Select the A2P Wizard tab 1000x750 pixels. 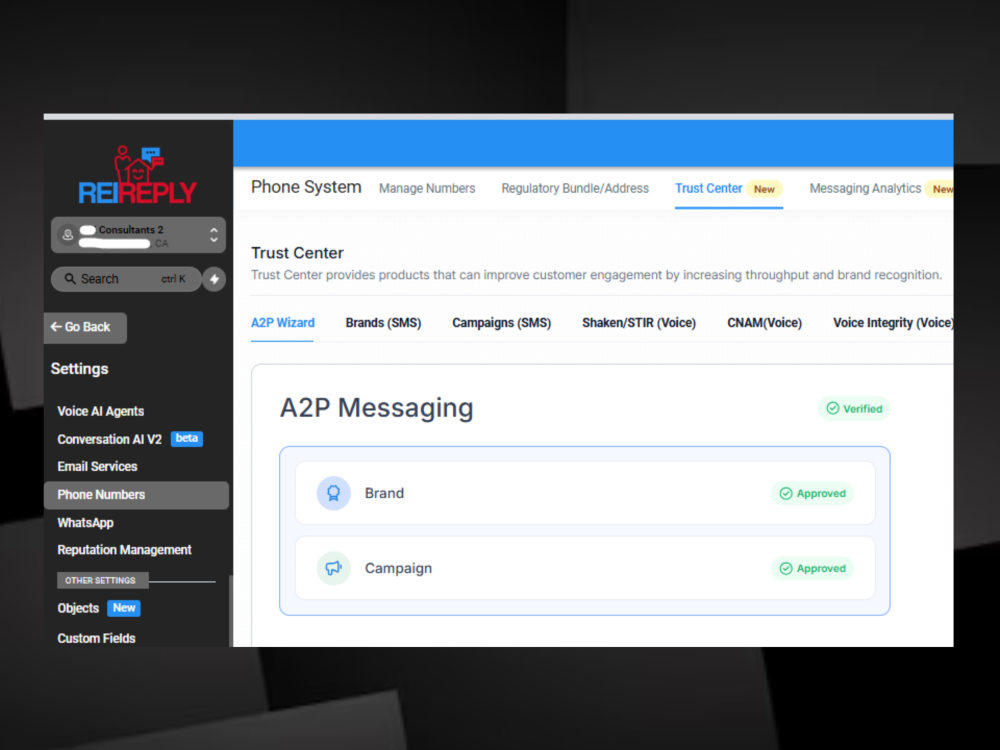tap(283, 323)
